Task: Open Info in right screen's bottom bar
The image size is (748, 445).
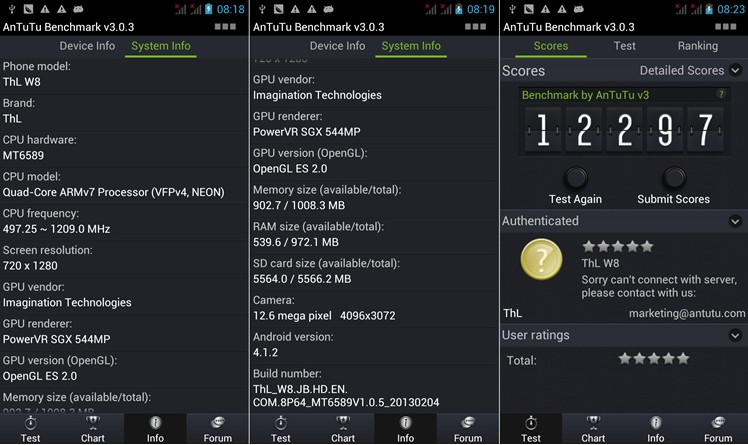Action: [655, 429]
